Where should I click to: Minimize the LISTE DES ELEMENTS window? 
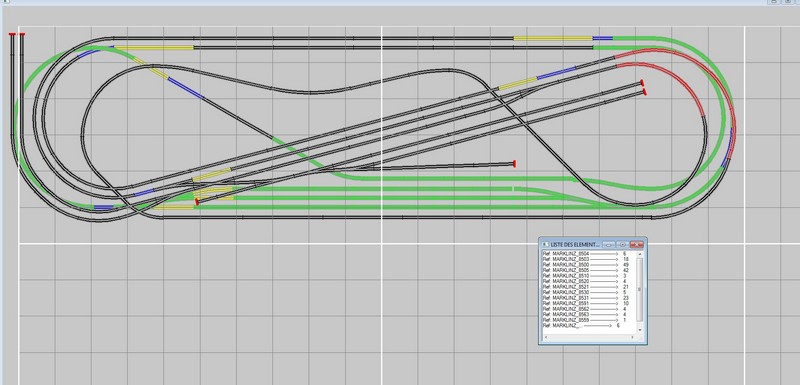point(609,245)
